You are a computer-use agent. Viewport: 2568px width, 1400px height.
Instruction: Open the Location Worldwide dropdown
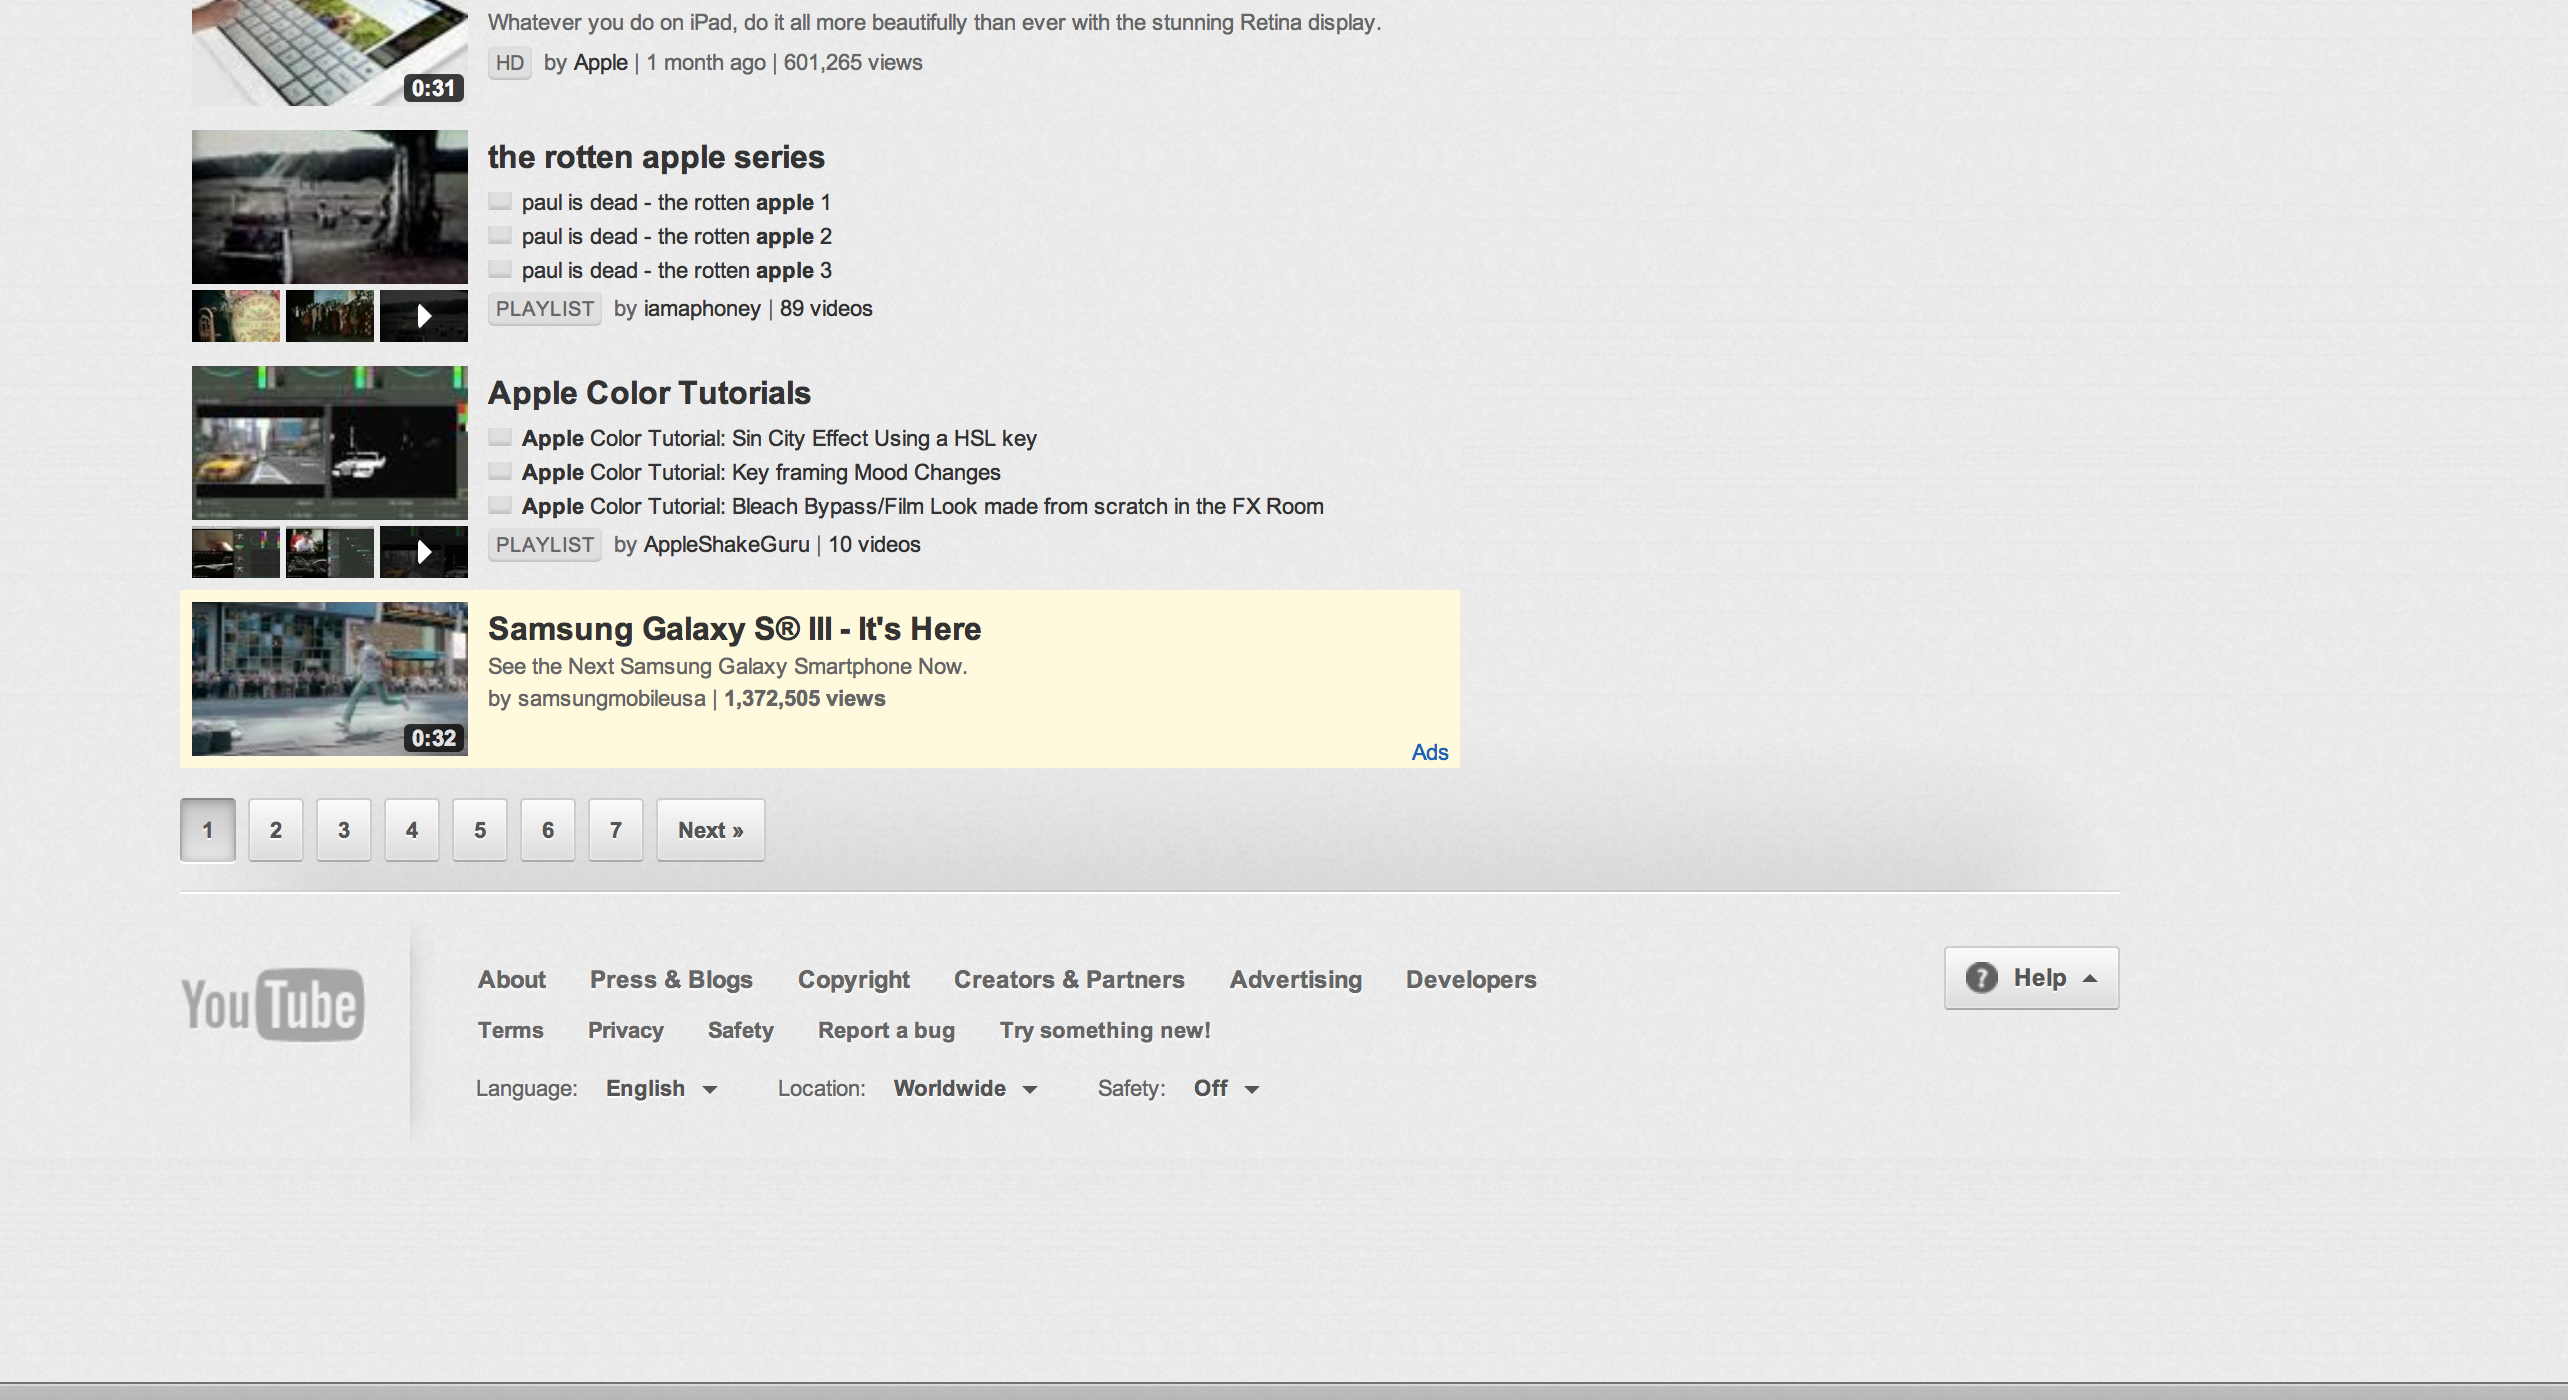click(x=965, y=1088)
